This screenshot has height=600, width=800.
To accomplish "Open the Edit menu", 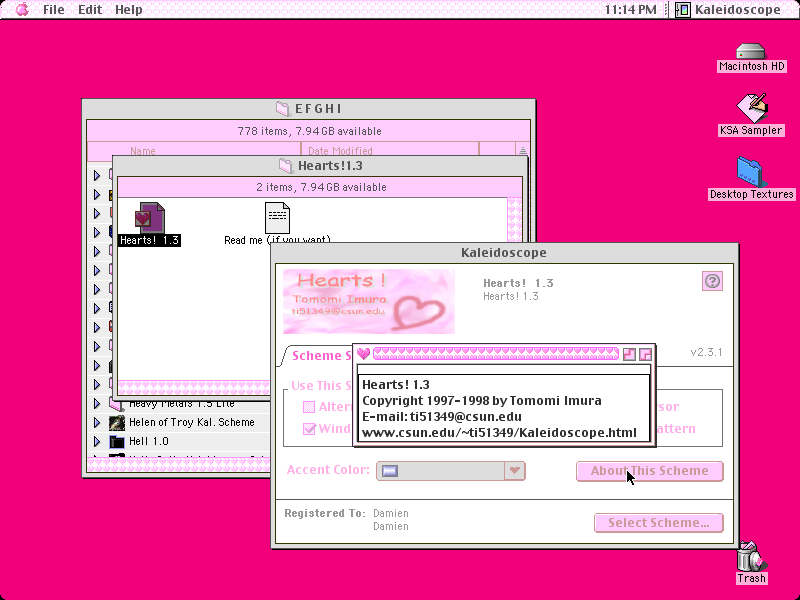I will tap(90, 10).
